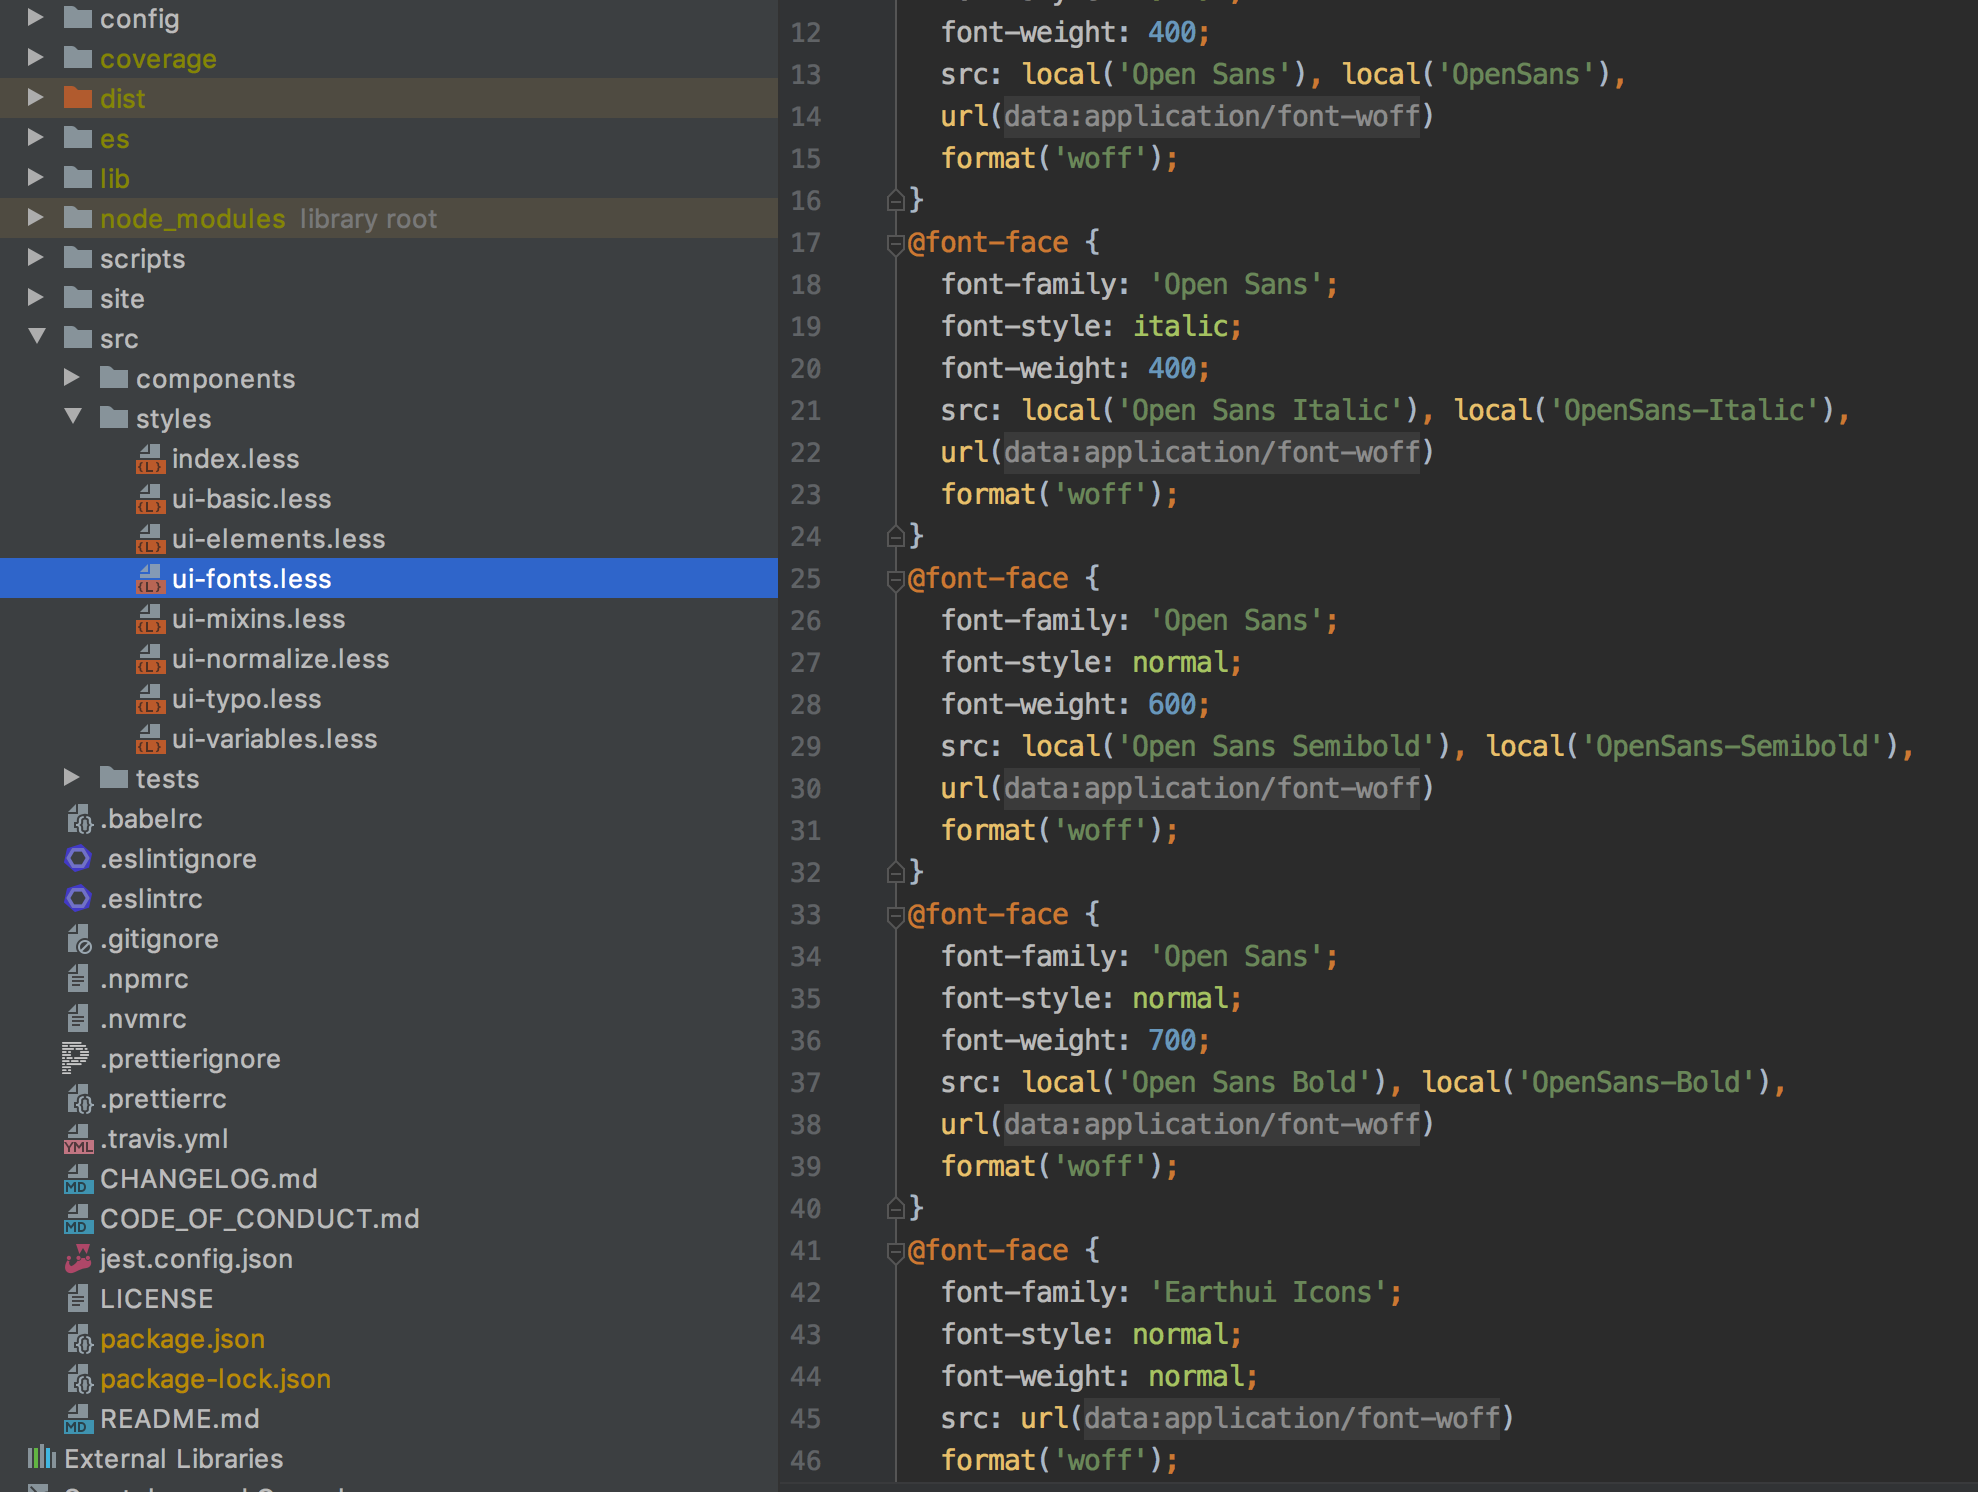Fold the @font-face block at line 33

click(x=896, y=915)
